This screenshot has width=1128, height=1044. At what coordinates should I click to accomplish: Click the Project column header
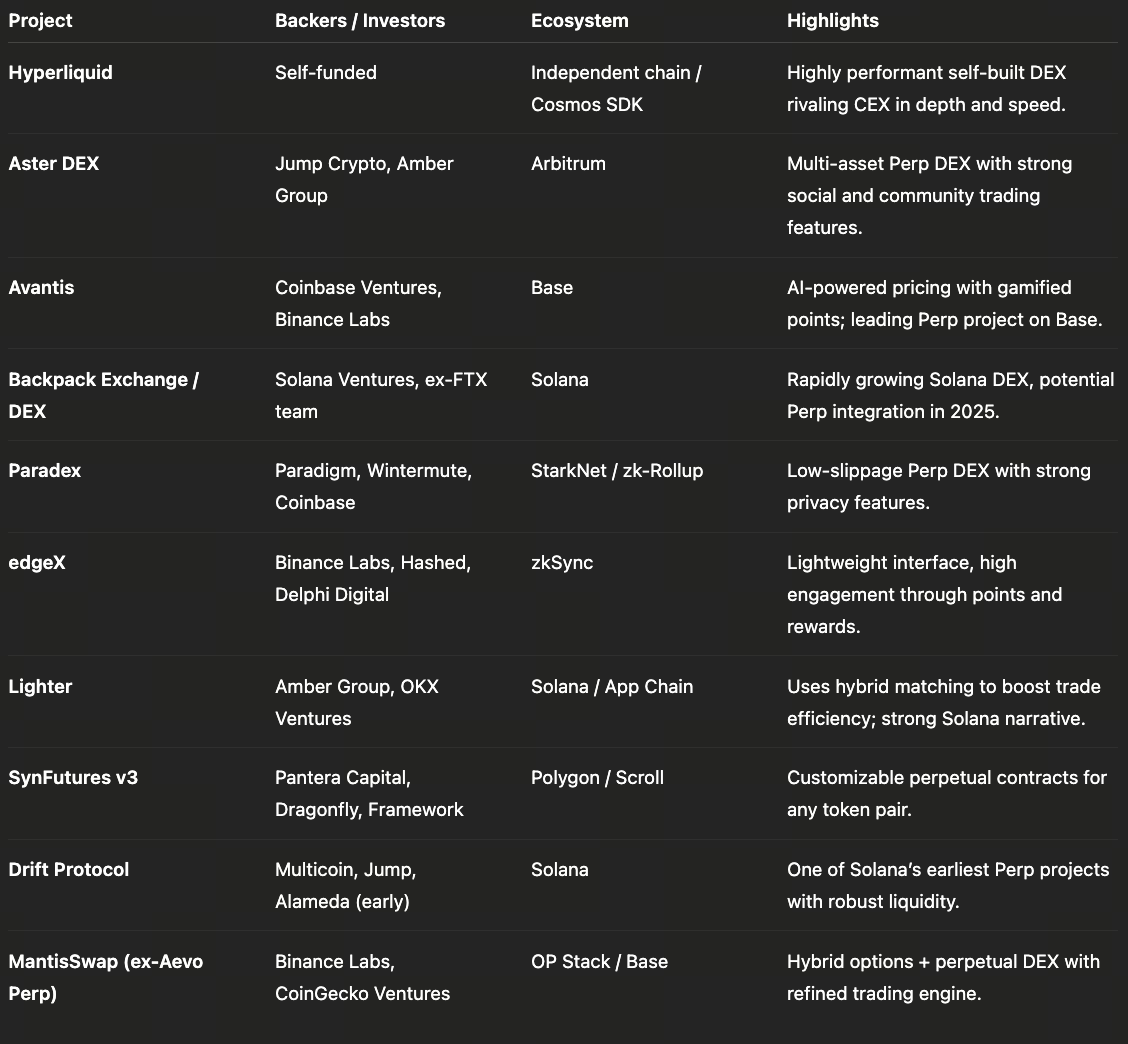pos(41,20)
